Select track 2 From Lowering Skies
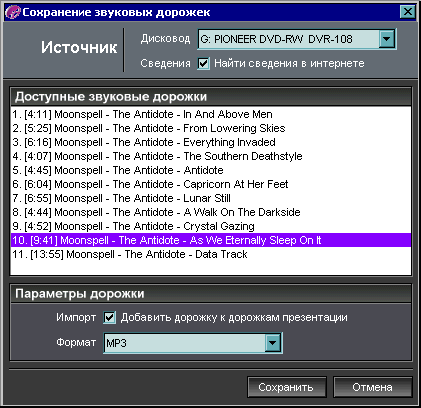 coord(211,128)
